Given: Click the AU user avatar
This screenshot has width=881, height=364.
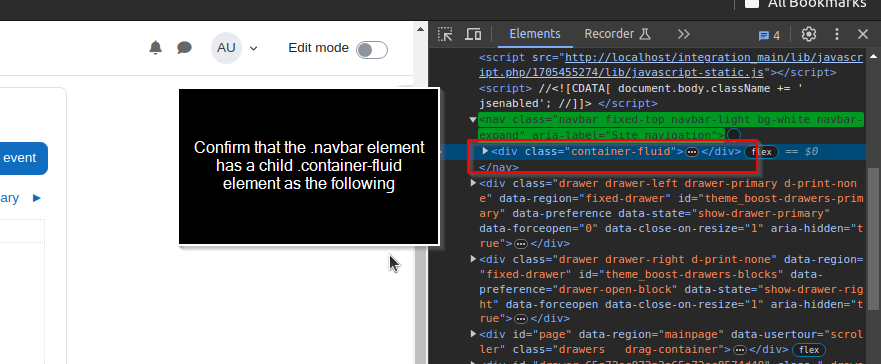Looking at the screenshot, I should click(226, 48).
